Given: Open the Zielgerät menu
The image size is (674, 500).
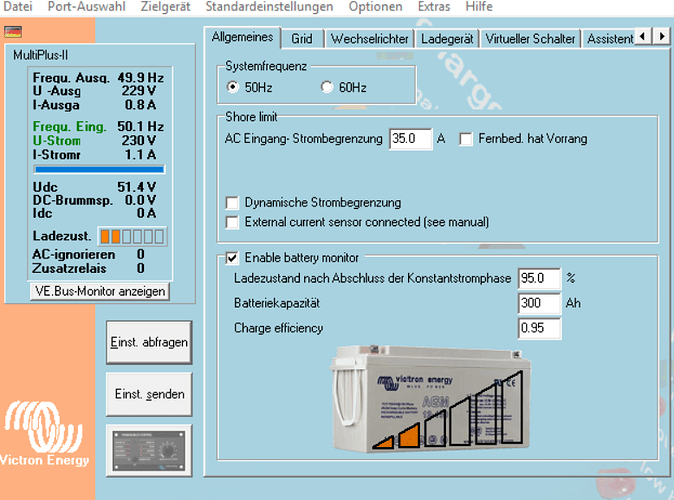Looking at the screenshot, I should [x=165, y=6].
